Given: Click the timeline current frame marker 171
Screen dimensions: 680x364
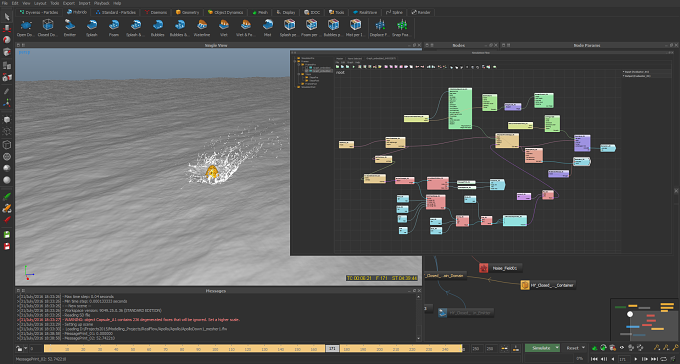Looking at the screenshot, I should 333,348.
